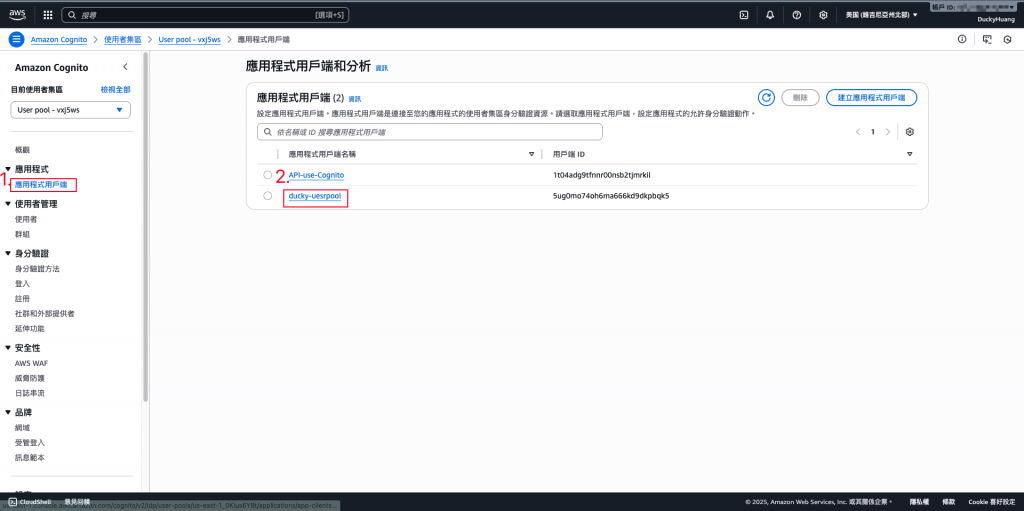Click the sidebar vertical scrollbar
Viewport: 1024px width, 511px height.
[146, 229]
